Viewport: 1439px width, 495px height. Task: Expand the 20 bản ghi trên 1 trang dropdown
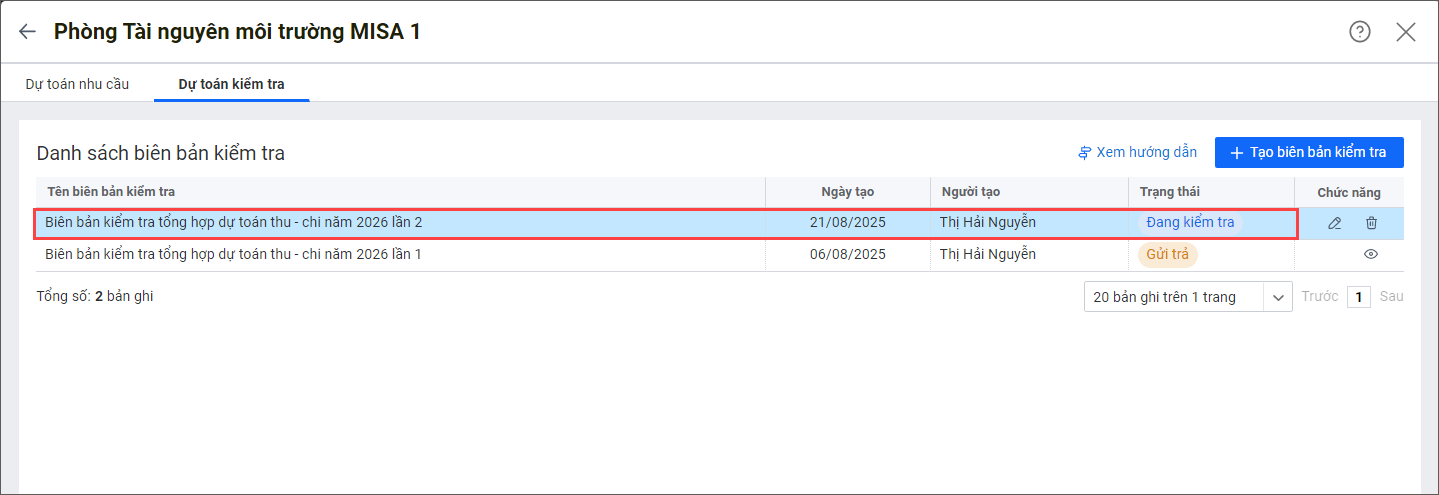coord(1175,297)
